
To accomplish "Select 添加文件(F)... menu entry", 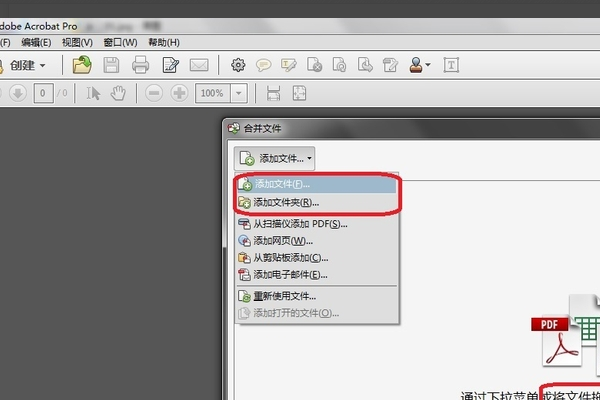I will click(316, 184).
